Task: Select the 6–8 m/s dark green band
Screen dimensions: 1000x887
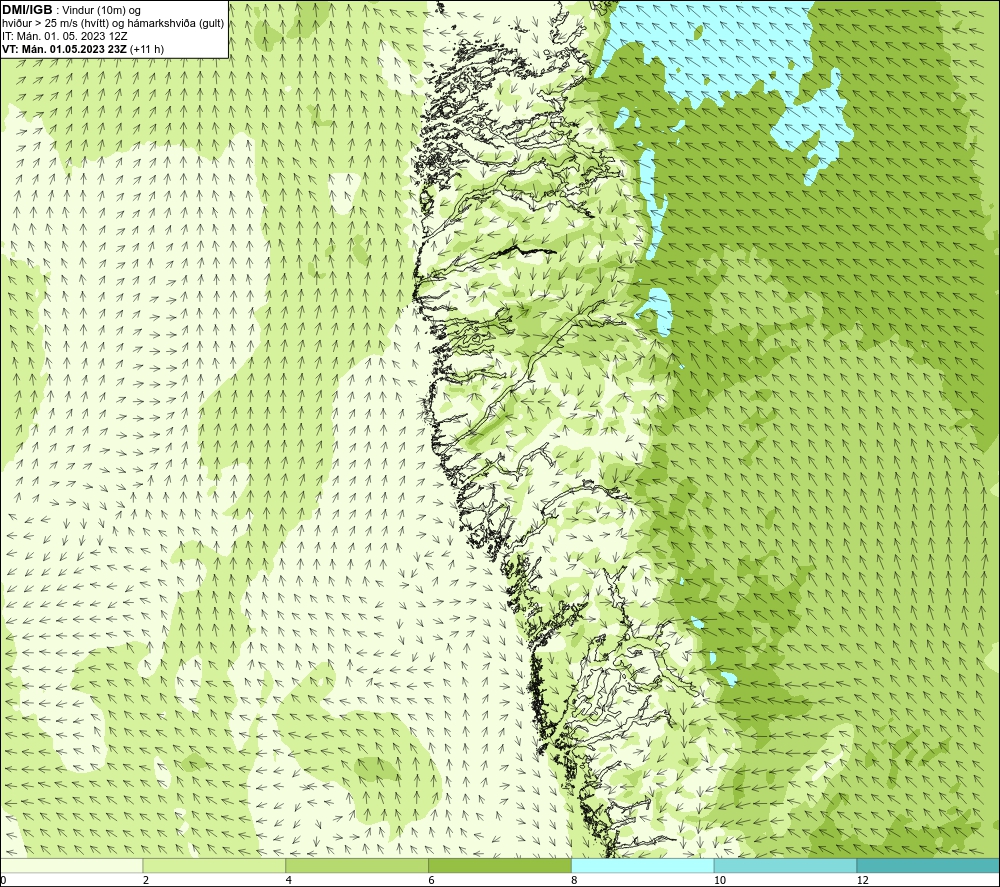Action: (500, 865)
